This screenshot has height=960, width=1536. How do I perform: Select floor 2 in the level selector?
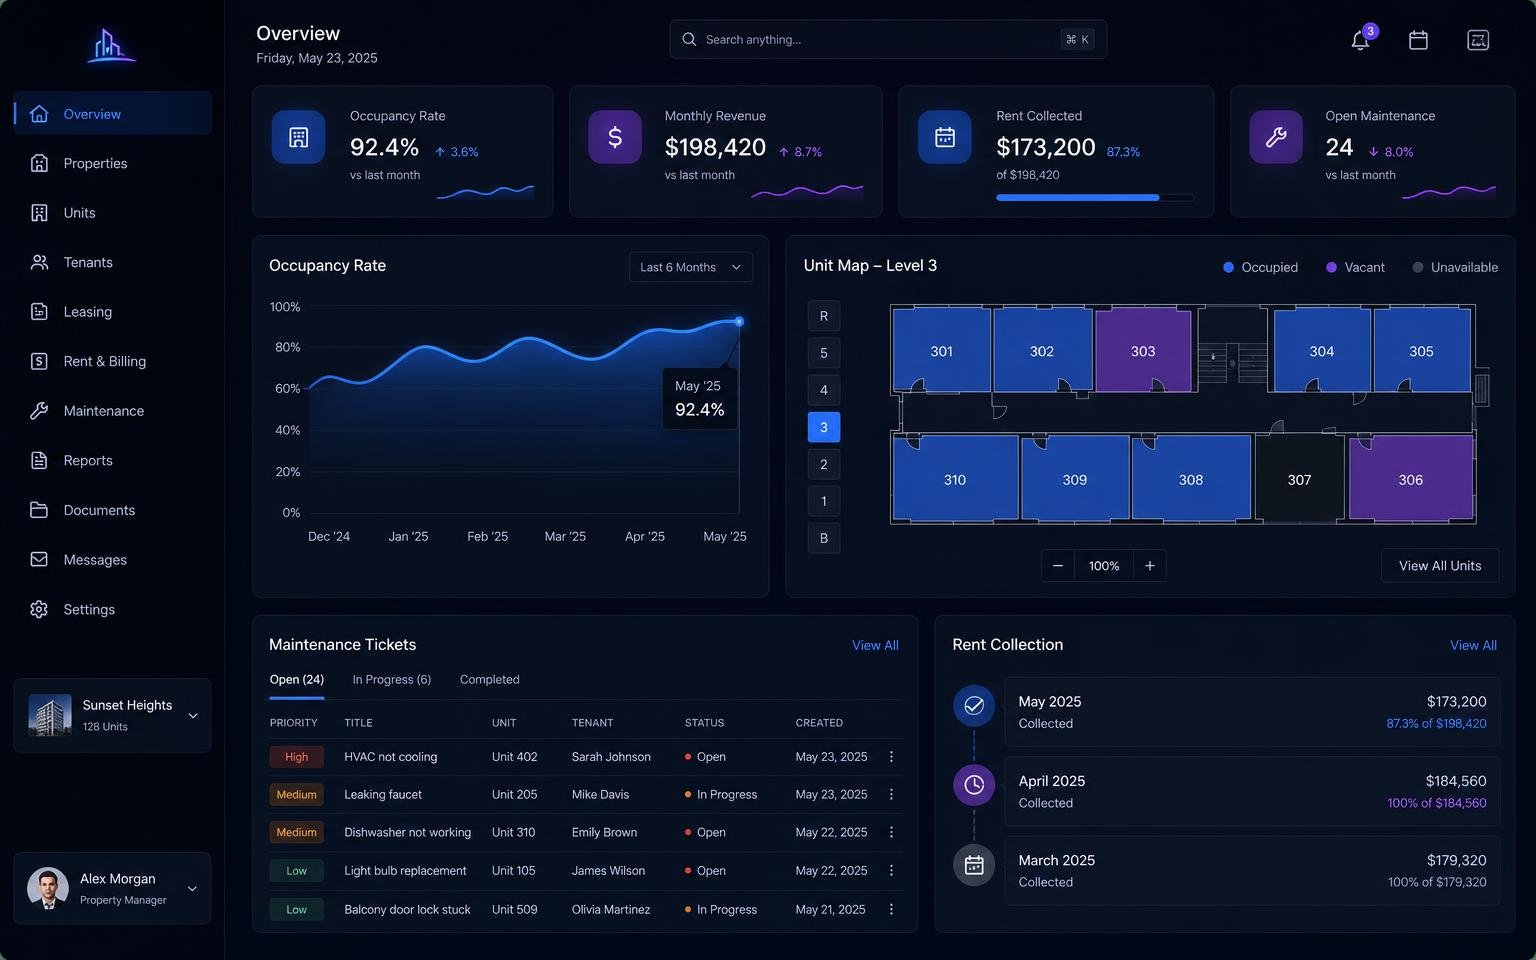point(824,464)
